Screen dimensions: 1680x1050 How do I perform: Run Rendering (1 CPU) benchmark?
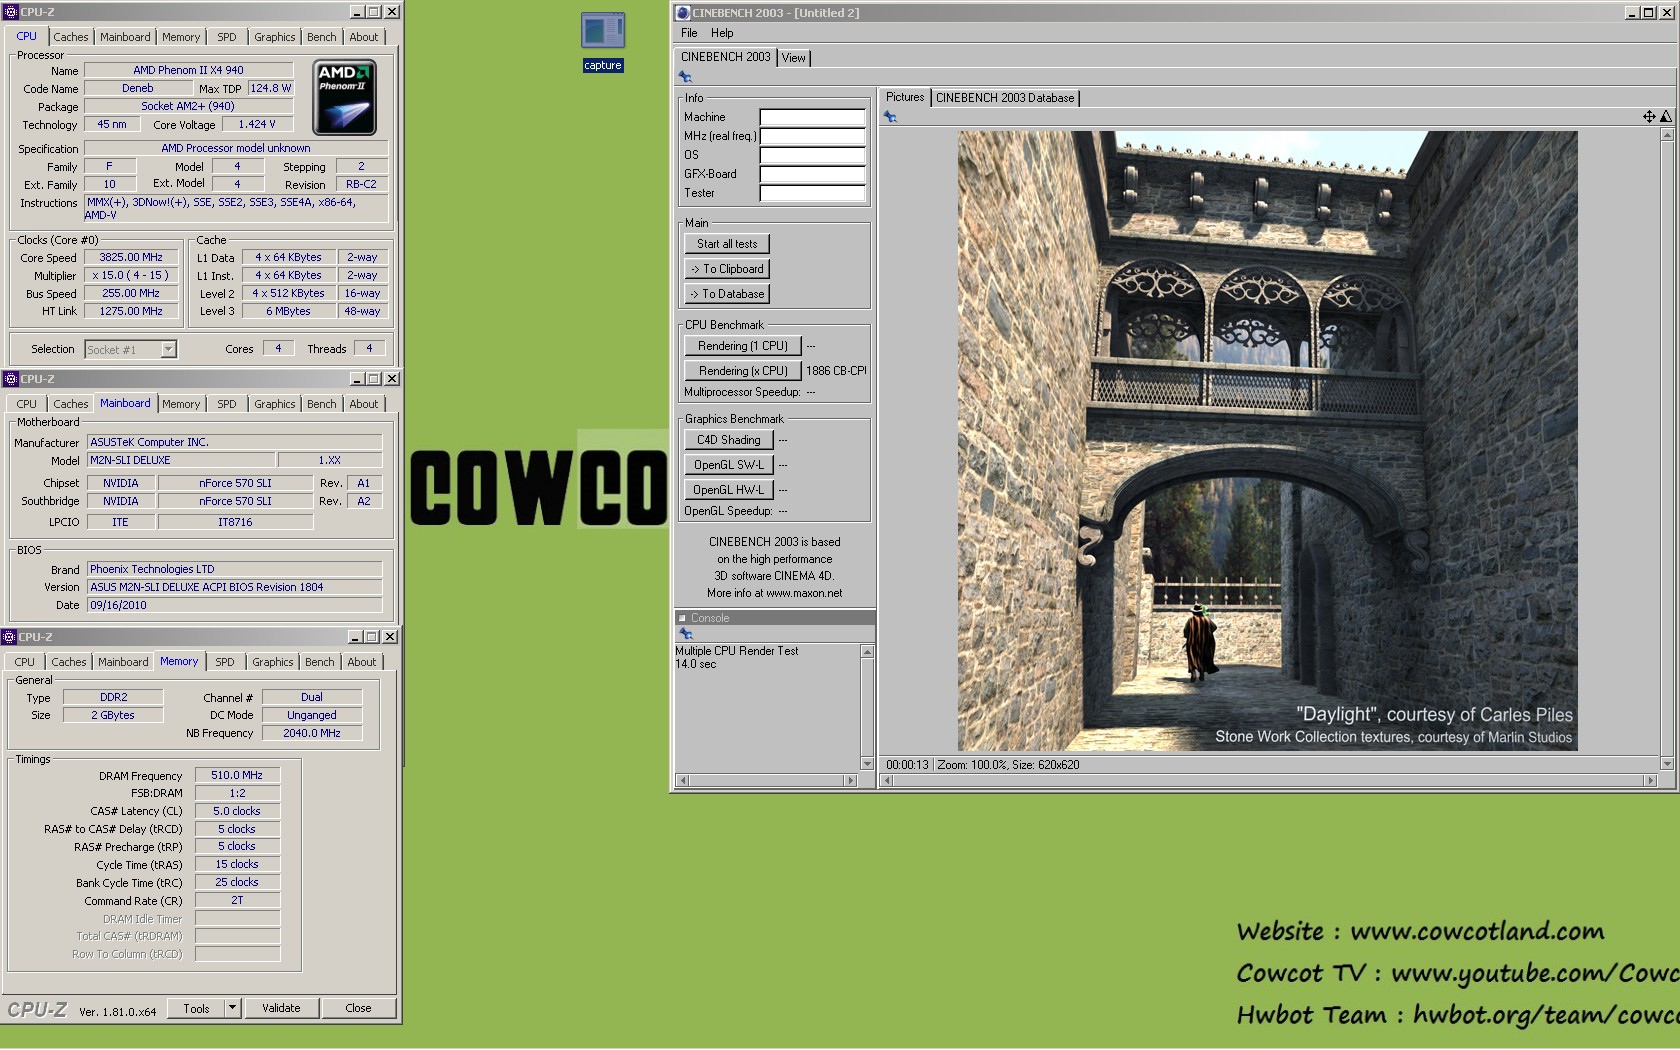[x=743, y=346]
